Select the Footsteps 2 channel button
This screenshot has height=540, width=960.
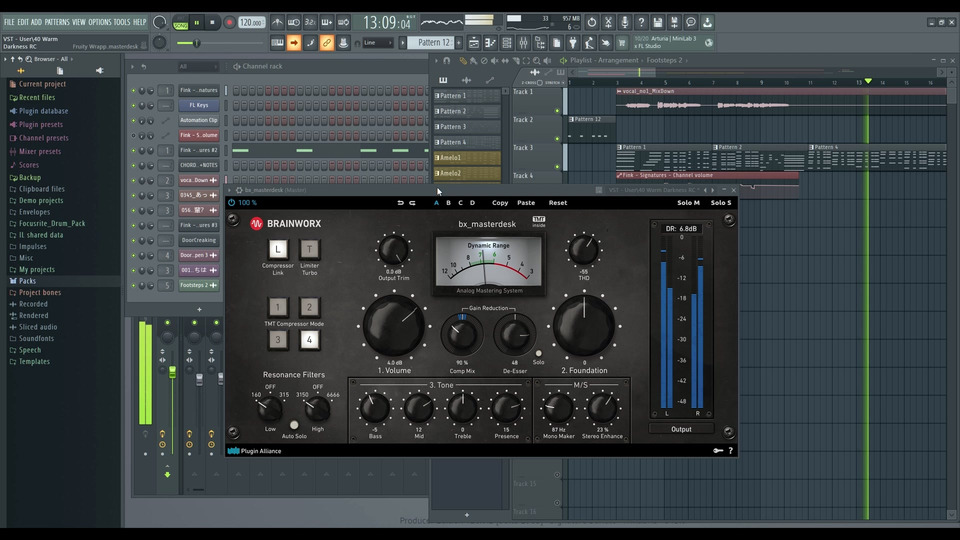[199, 285]
